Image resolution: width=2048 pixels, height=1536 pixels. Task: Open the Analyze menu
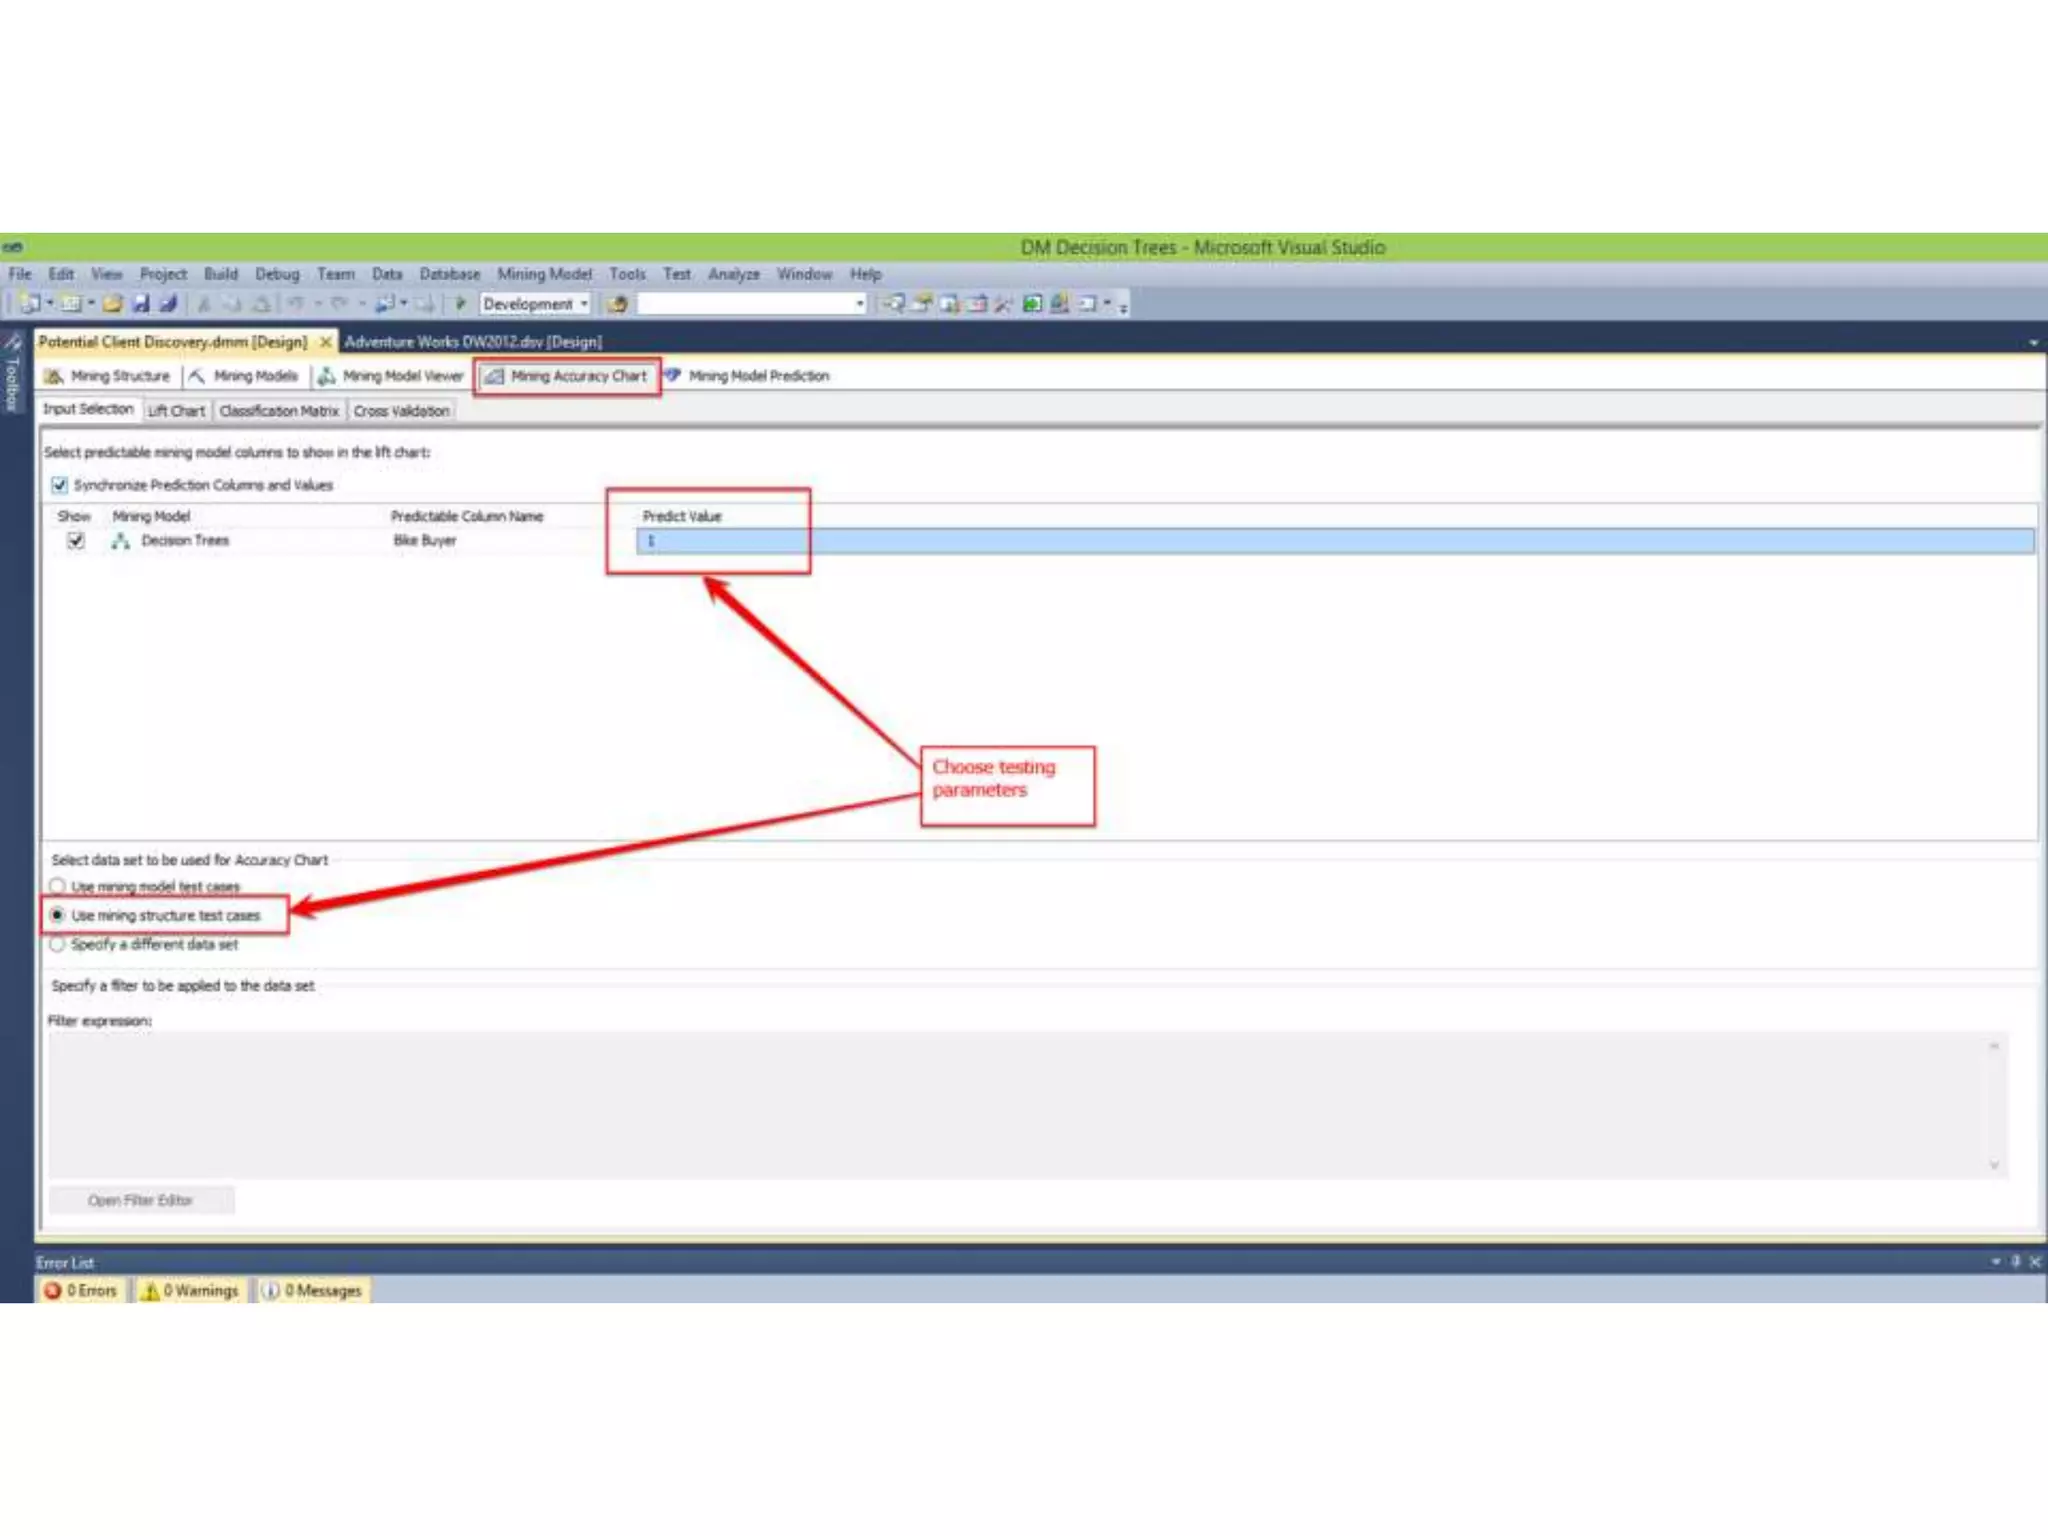[733, 274]
